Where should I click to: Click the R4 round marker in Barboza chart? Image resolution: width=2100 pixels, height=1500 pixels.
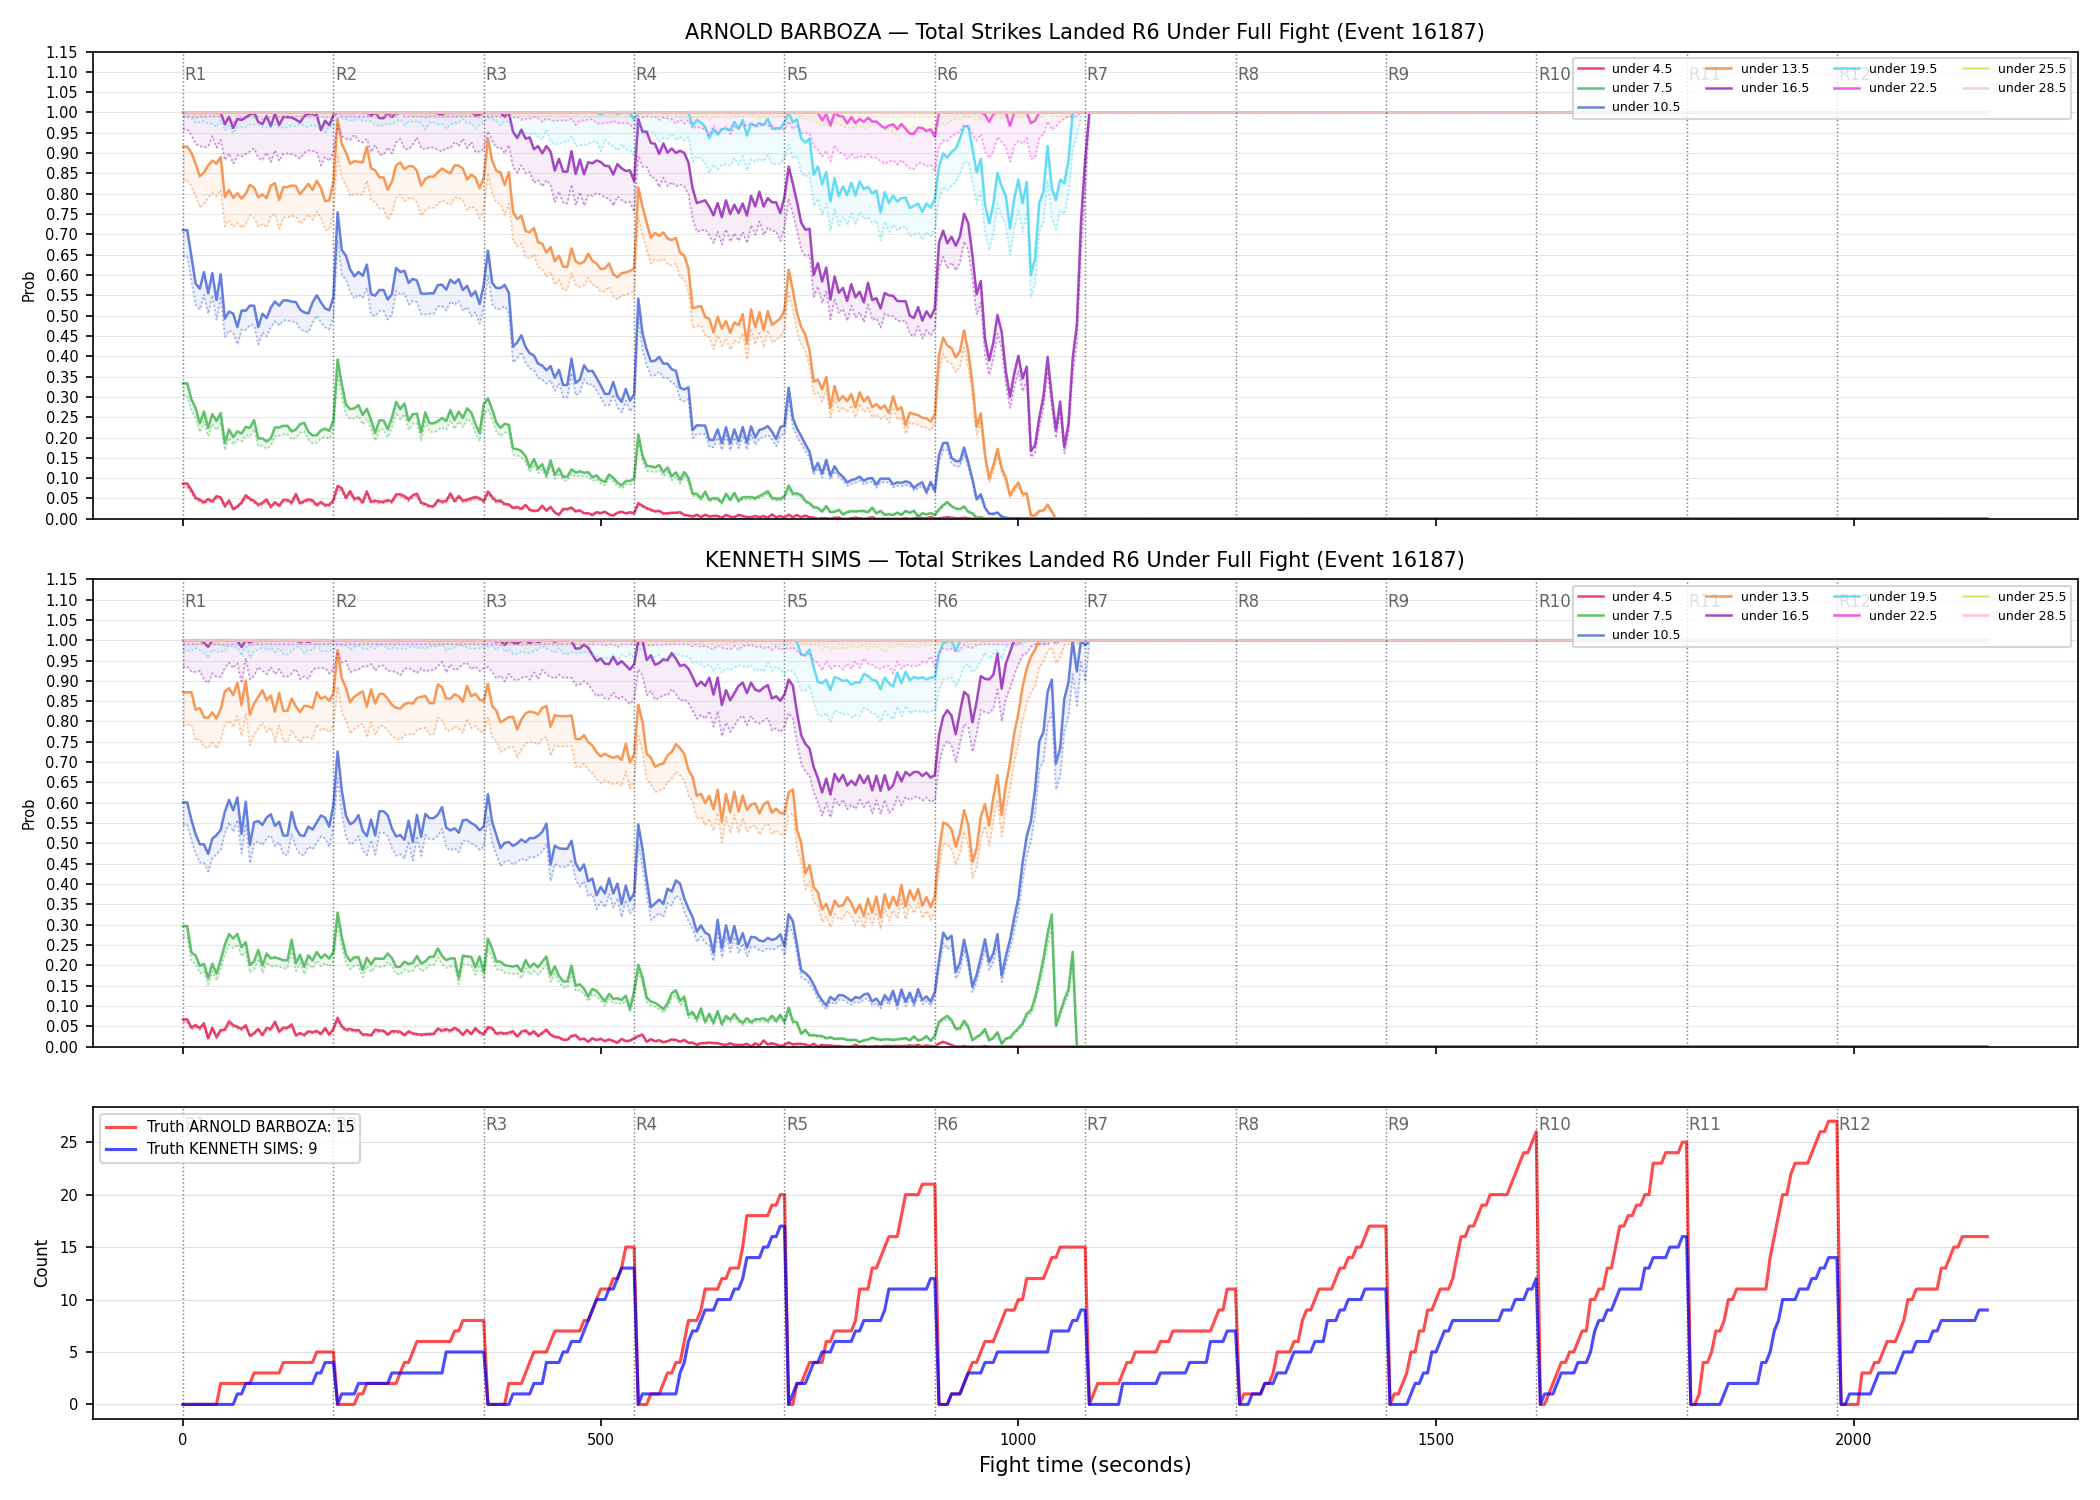[646, 74]
